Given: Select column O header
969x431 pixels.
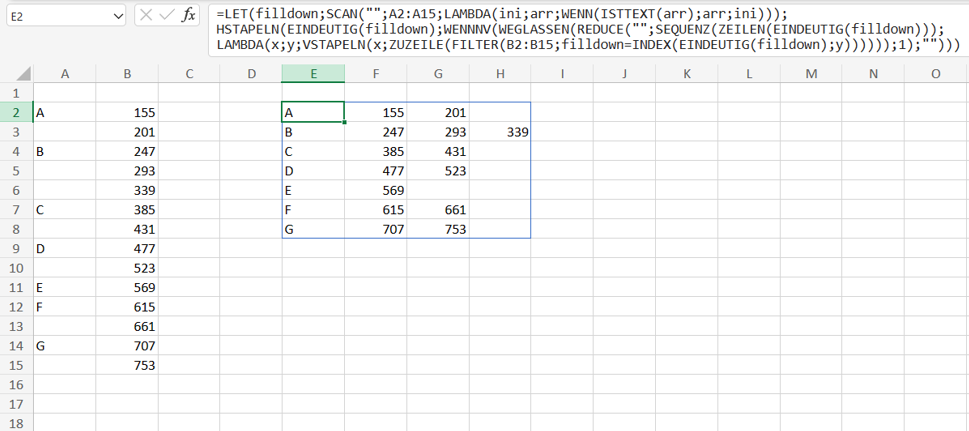Looking at the screenshot, I should (x=936, y=74).
